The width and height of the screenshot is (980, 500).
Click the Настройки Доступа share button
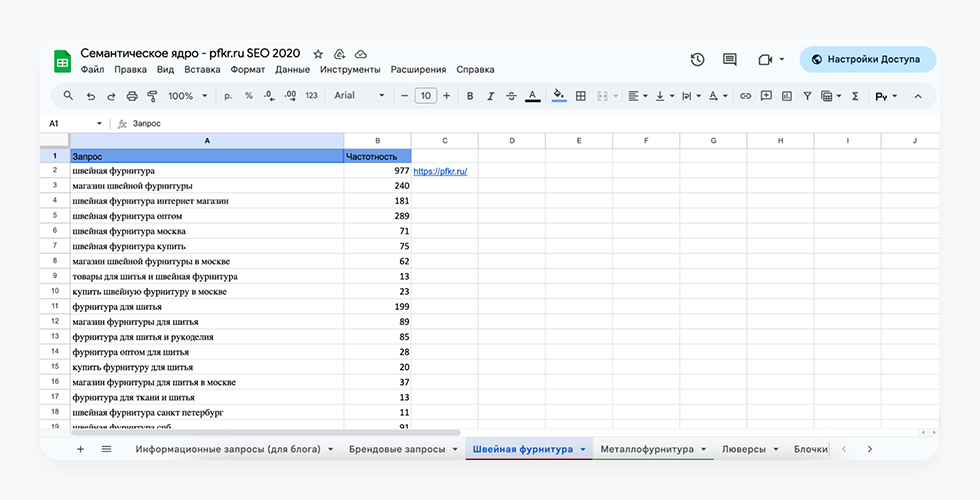tap(866, 59)
